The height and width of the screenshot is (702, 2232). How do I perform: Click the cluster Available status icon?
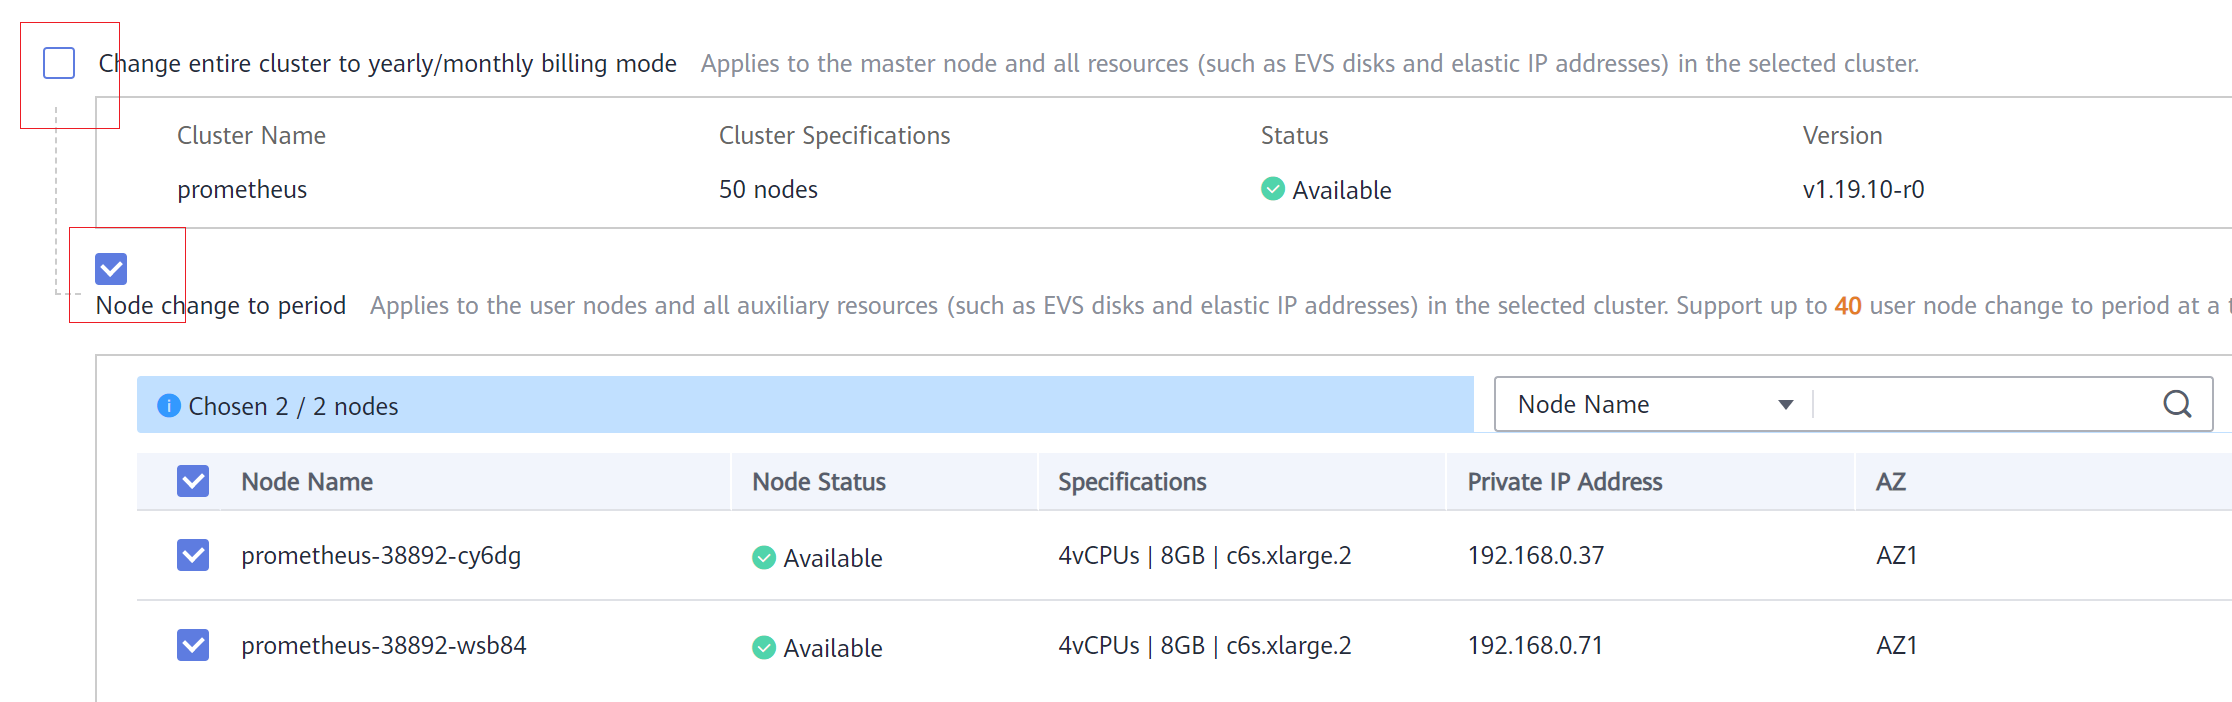(x=1273, y=188)
